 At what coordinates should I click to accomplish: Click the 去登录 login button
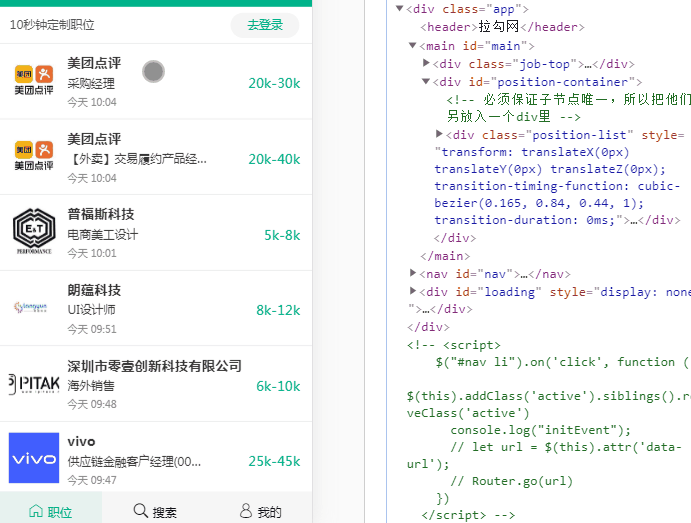264,25
